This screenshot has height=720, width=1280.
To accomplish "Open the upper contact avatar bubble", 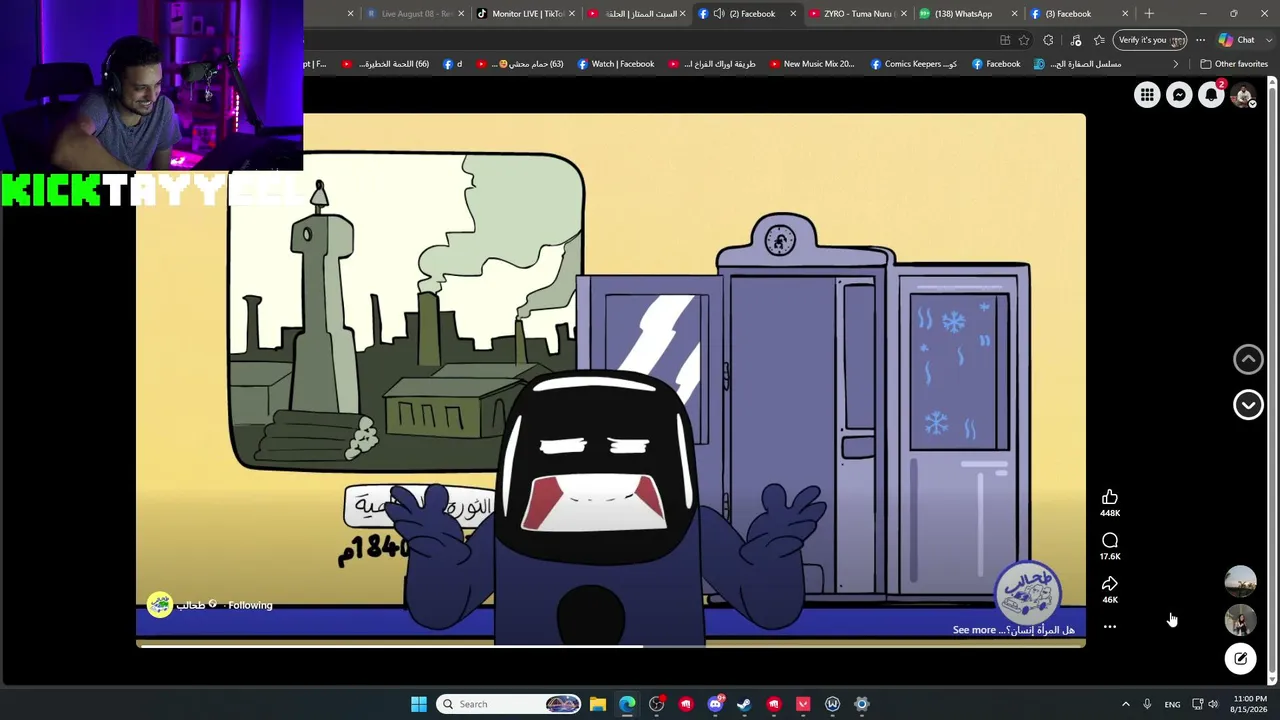I will pyautogui.click(x=1240, y=581).
